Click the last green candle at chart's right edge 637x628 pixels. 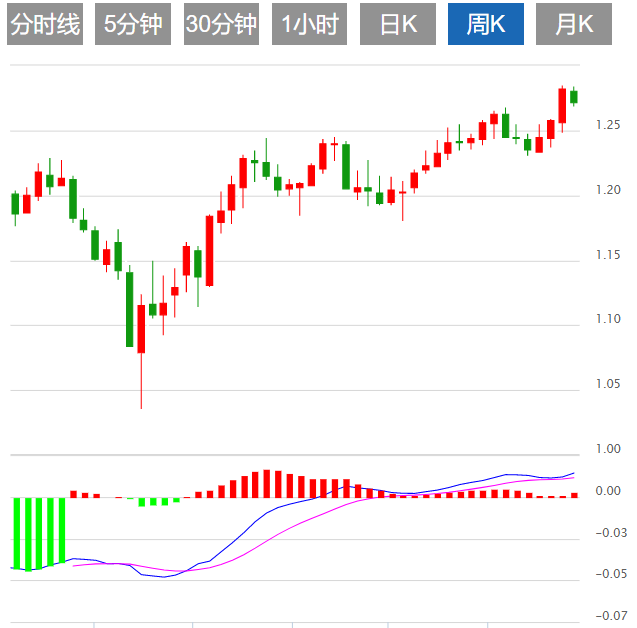574,97
